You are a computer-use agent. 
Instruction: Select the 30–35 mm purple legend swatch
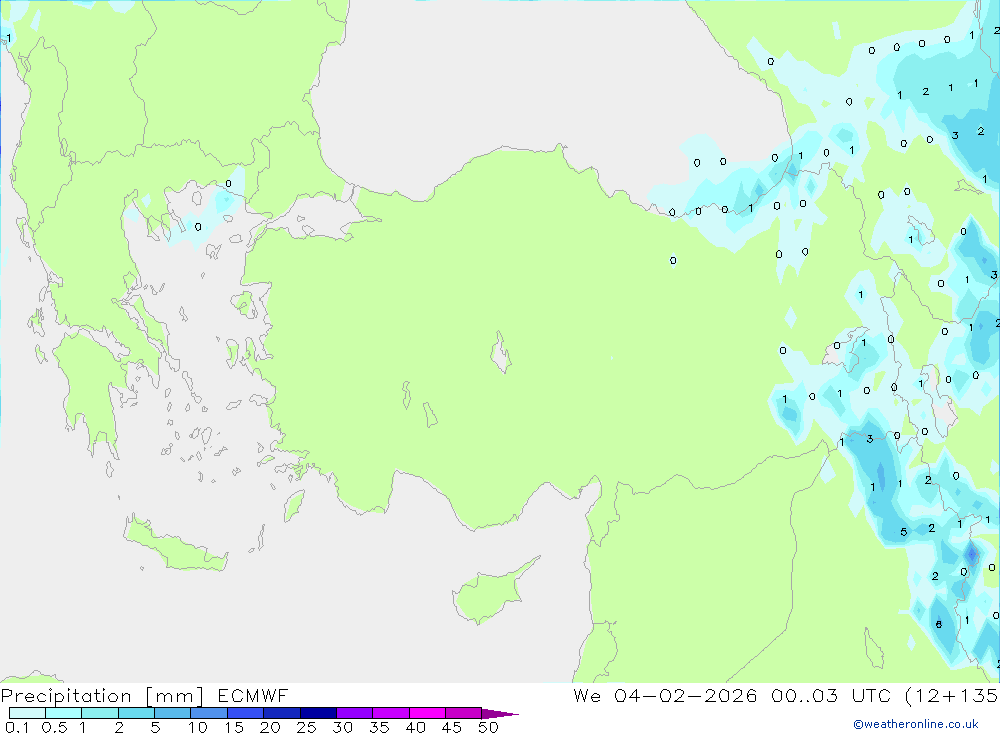point(354,713)
